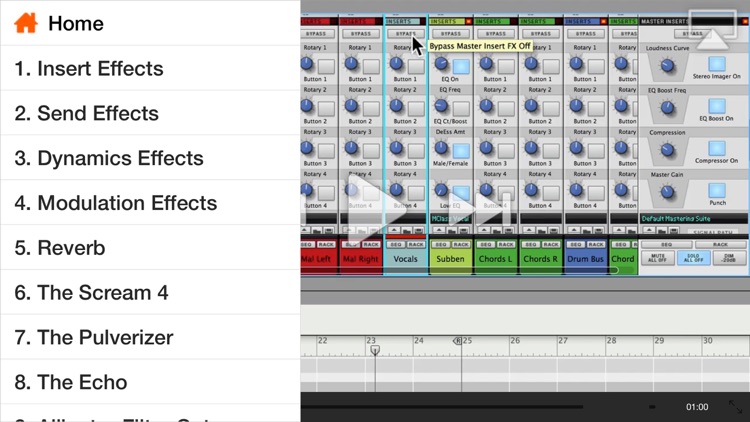Click BYPASS on the Subben channel
The width and height of the screenshot is (750, 422).
tap(451, 34)
